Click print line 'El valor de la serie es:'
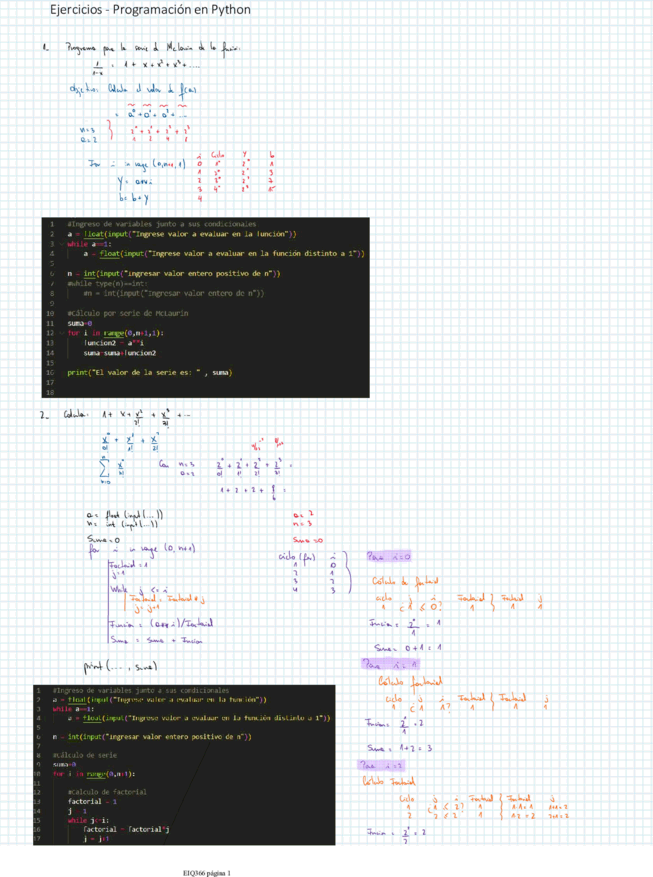Viewport: 653px width, 877px height. click(x=149, y=373)
